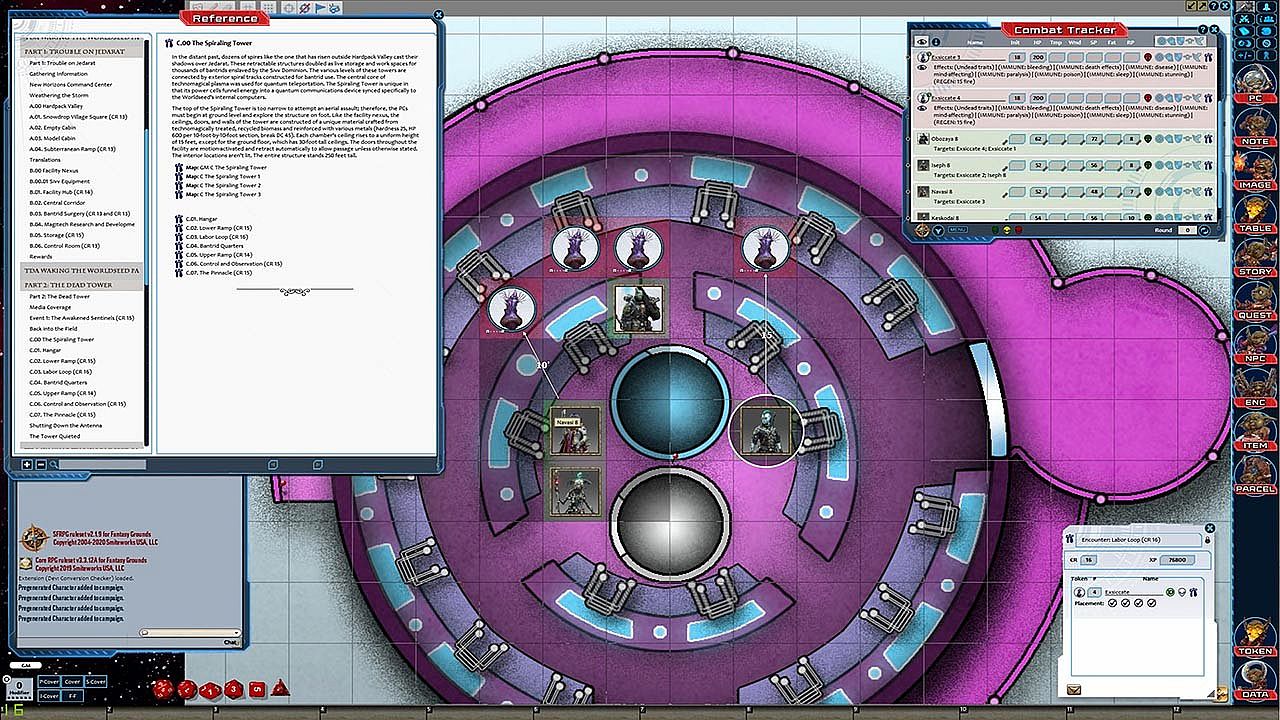Image resolution: width=1280 pixels, height=720 pixels.
Task: Open the PARCEL sidebar button
Action: pyautogui.click(x=1255, y=473)
